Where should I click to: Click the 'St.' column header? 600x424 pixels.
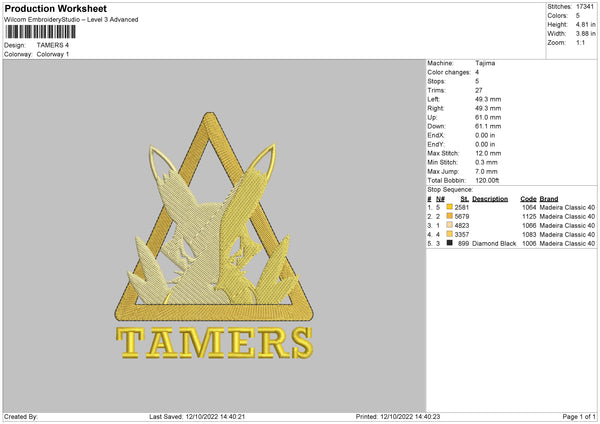tap(465, 199)
